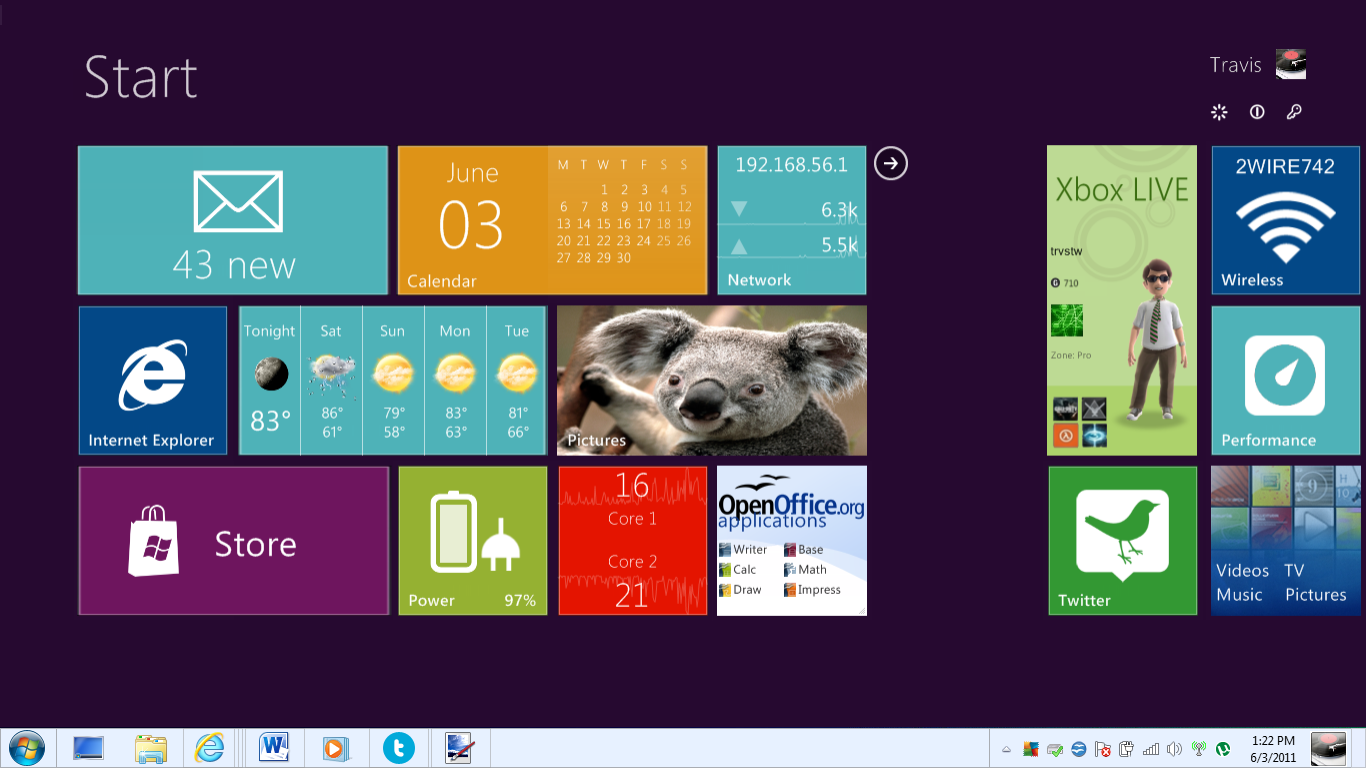Open Windows Explorer from the taskbar

coord(151,748)
